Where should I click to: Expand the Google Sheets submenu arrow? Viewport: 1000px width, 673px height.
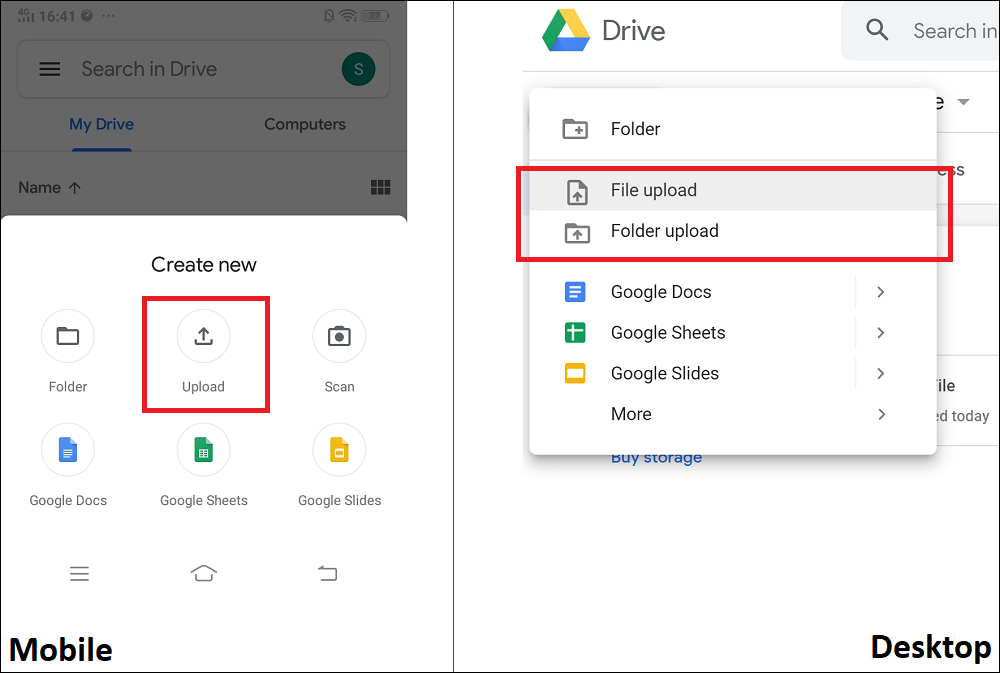click(x=881, y=332)
